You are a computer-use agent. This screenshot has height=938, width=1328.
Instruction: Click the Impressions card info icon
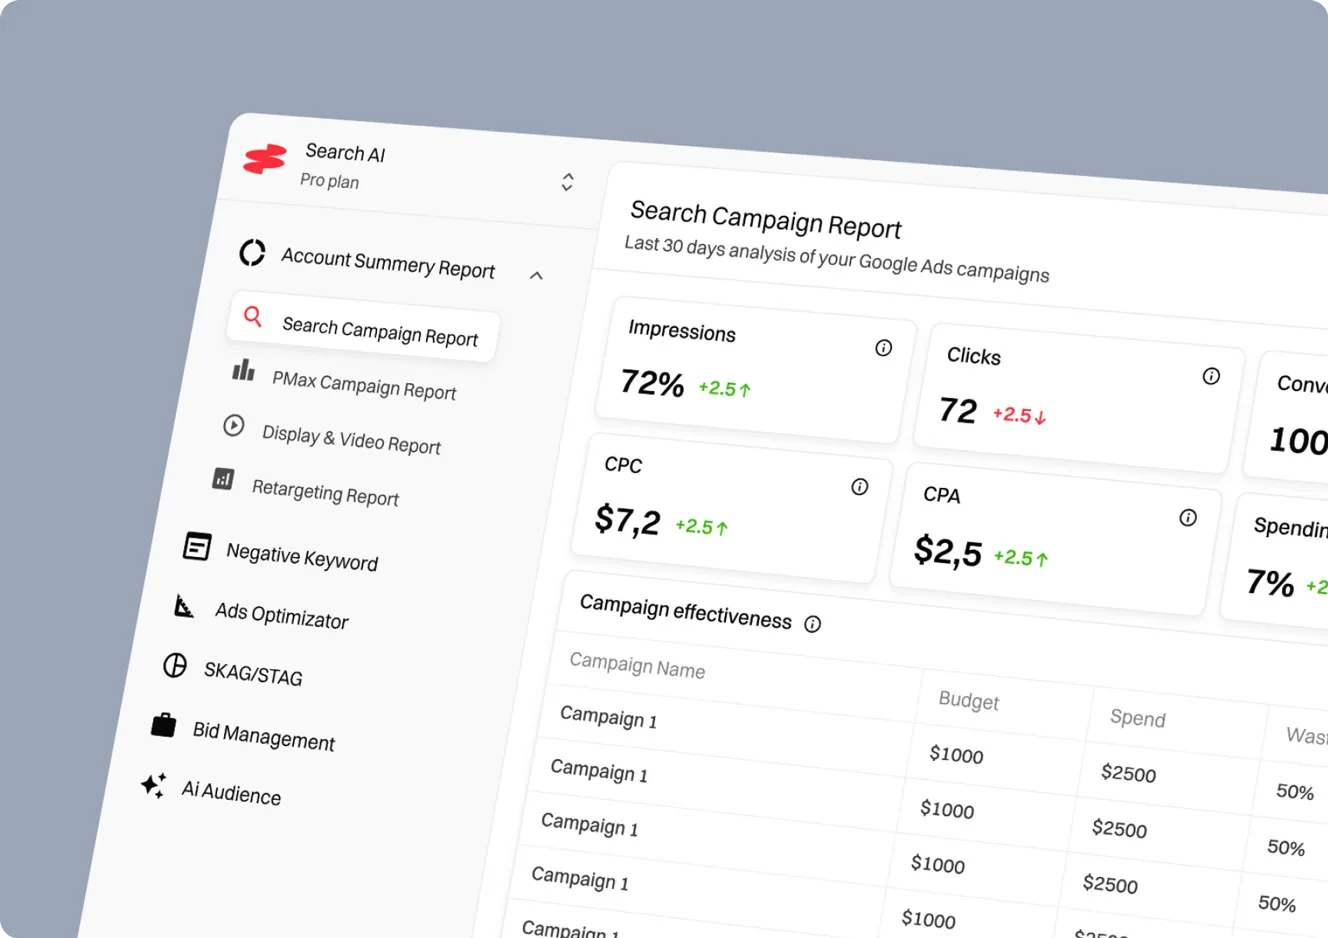[x=884, y=348]
